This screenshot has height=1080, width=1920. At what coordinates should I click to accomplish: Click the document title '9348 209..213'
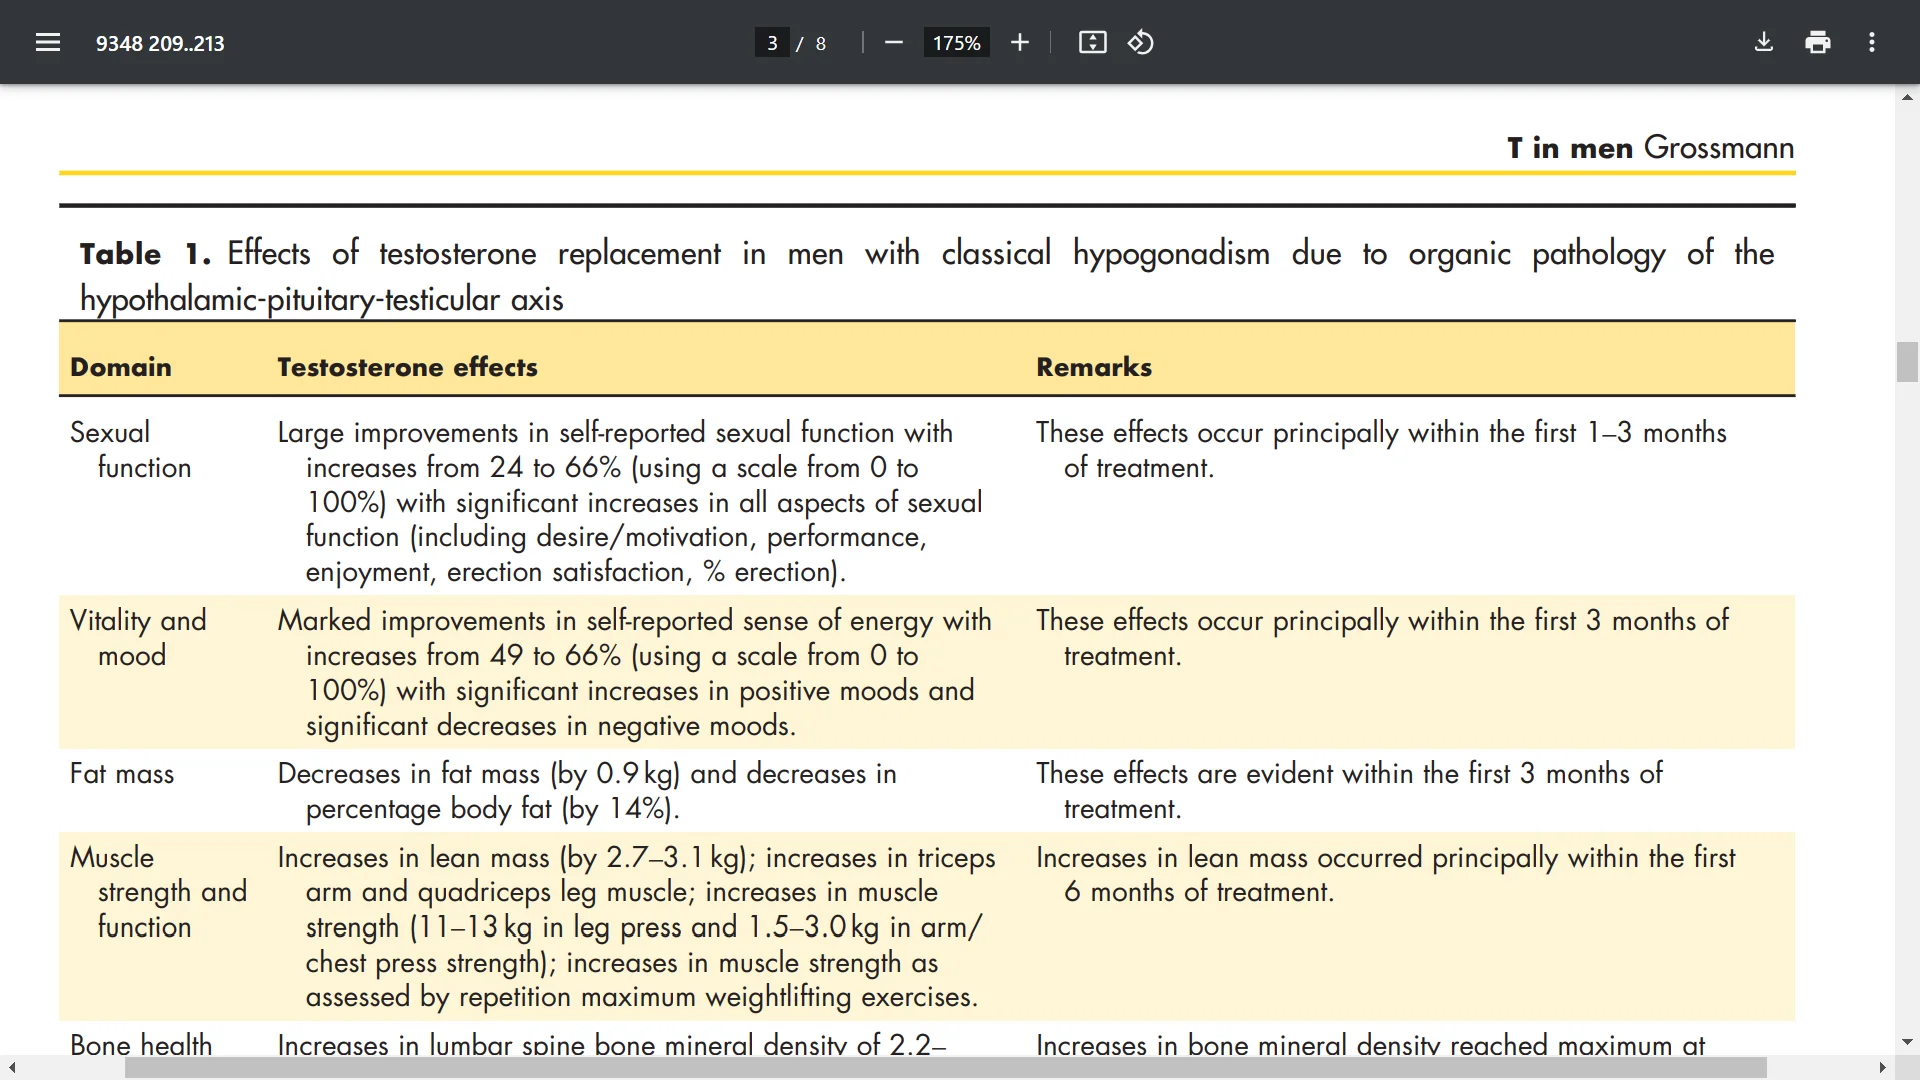[x=160, y=43]
